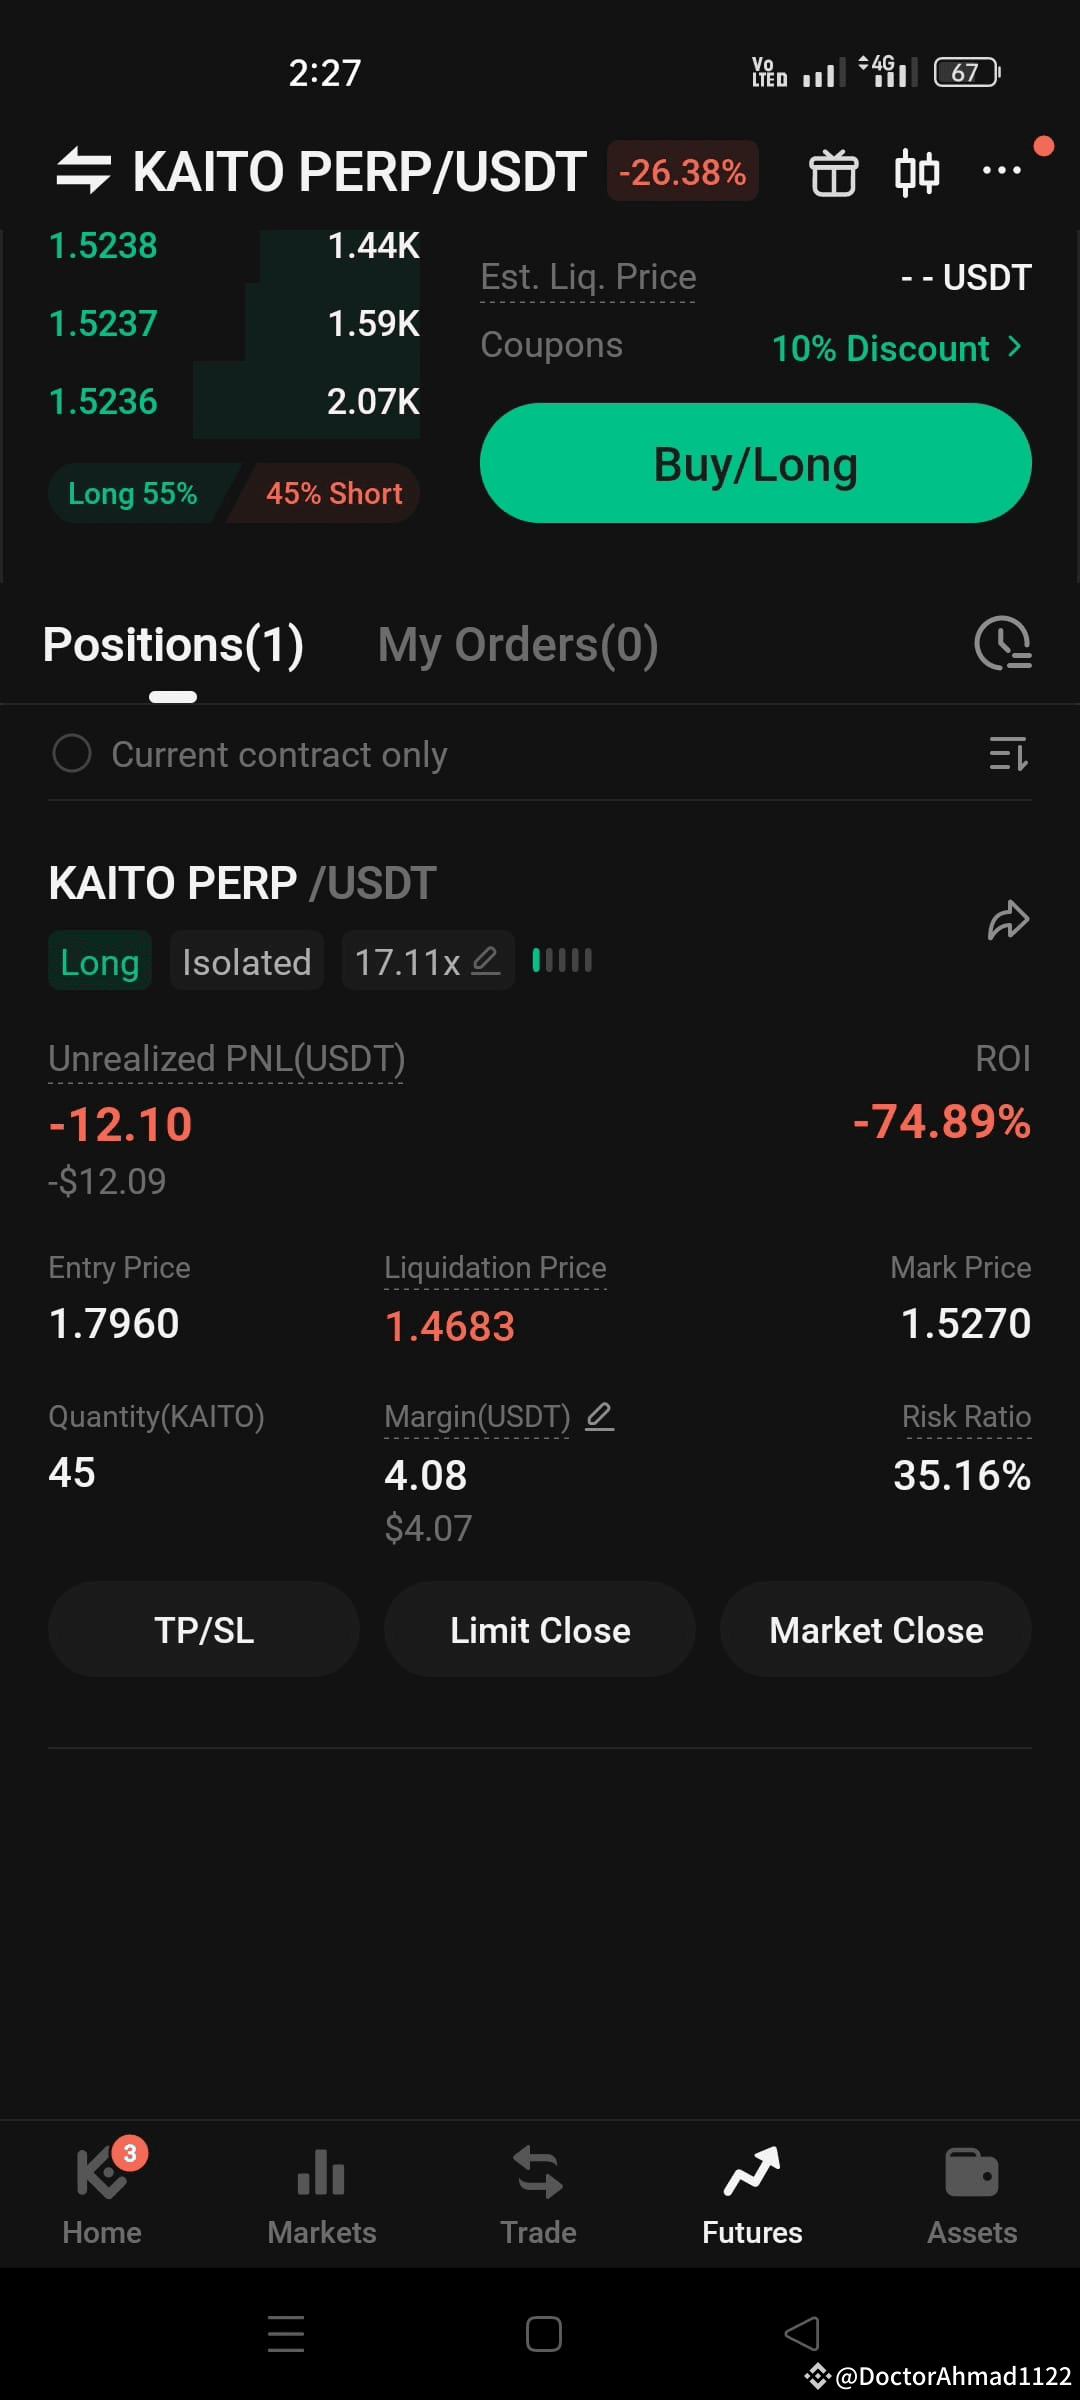The height and width of the screenshot is (2400, 1080).
Task: Adjust the 17.11x leverage setting
Action: pos(428,961)
